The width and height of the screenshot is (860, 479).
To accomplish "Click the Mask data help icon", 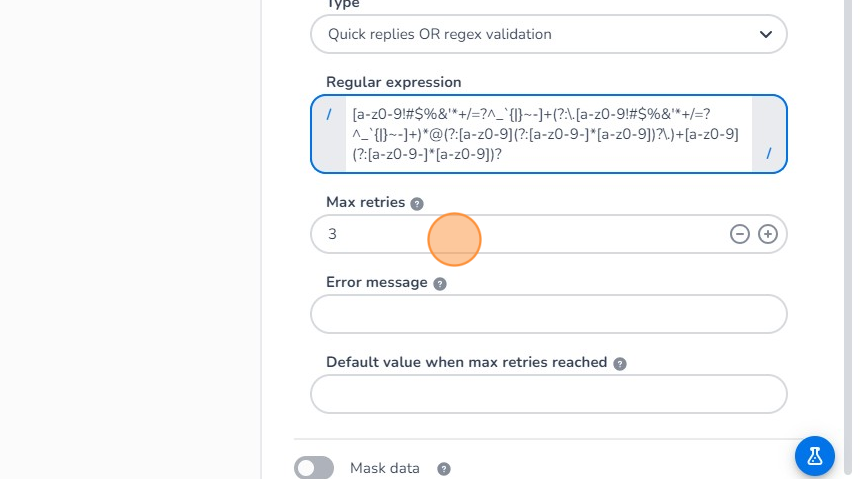I will coord(444,468).
